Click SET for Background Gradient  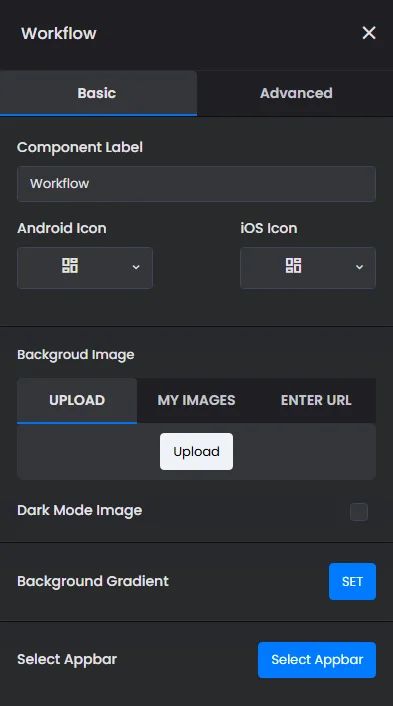(352, 581)
